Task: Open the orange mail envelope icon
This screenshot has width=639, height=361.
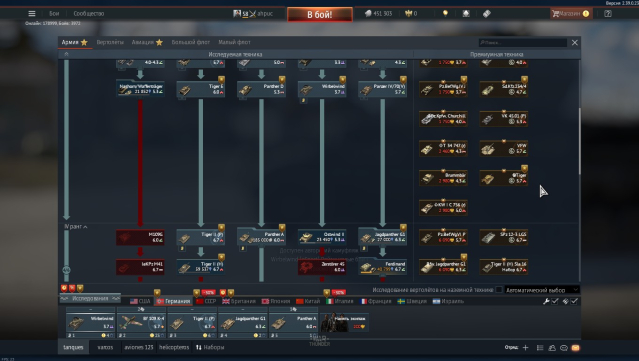Action: pos(575,348)
